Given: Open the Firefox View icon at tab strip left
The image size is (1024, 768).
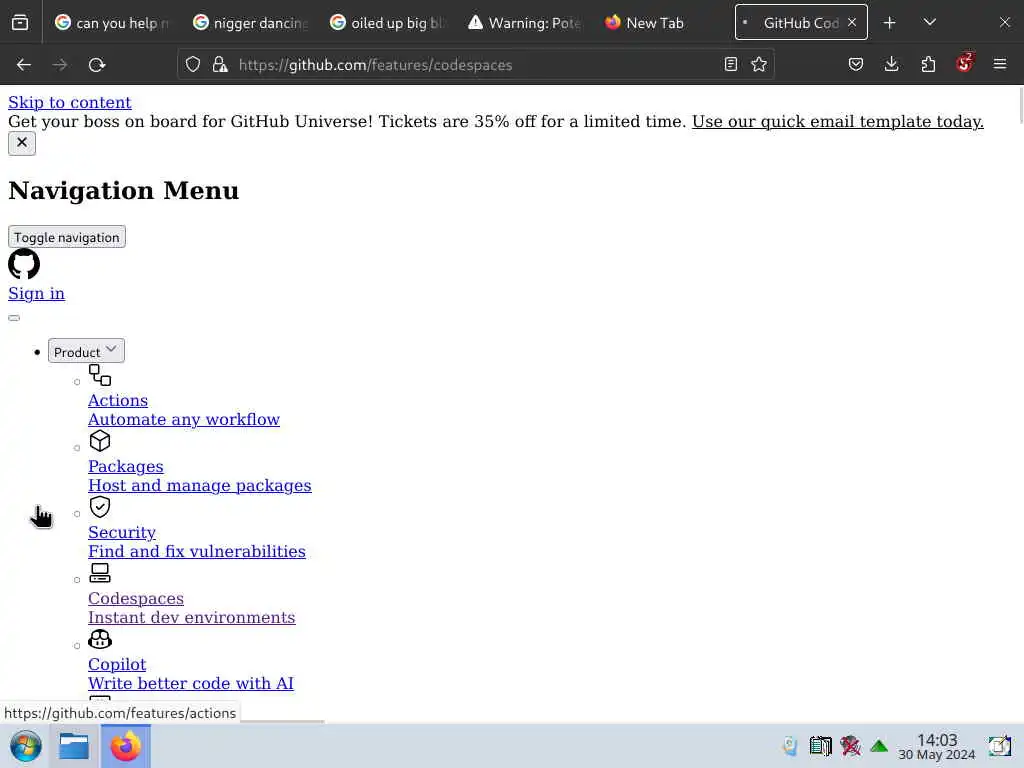Looking at the screenshot, I should tap(20, 23).
